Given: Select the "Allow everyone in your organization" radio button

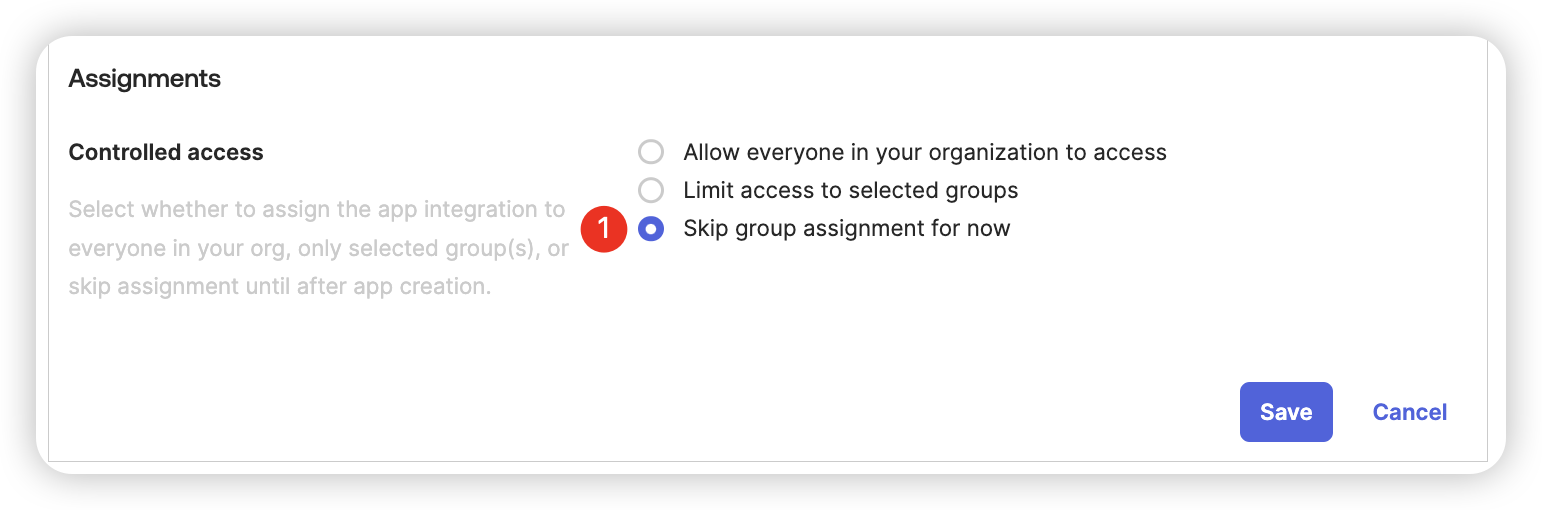Looking at the screenshot, I should coord(651,152).
